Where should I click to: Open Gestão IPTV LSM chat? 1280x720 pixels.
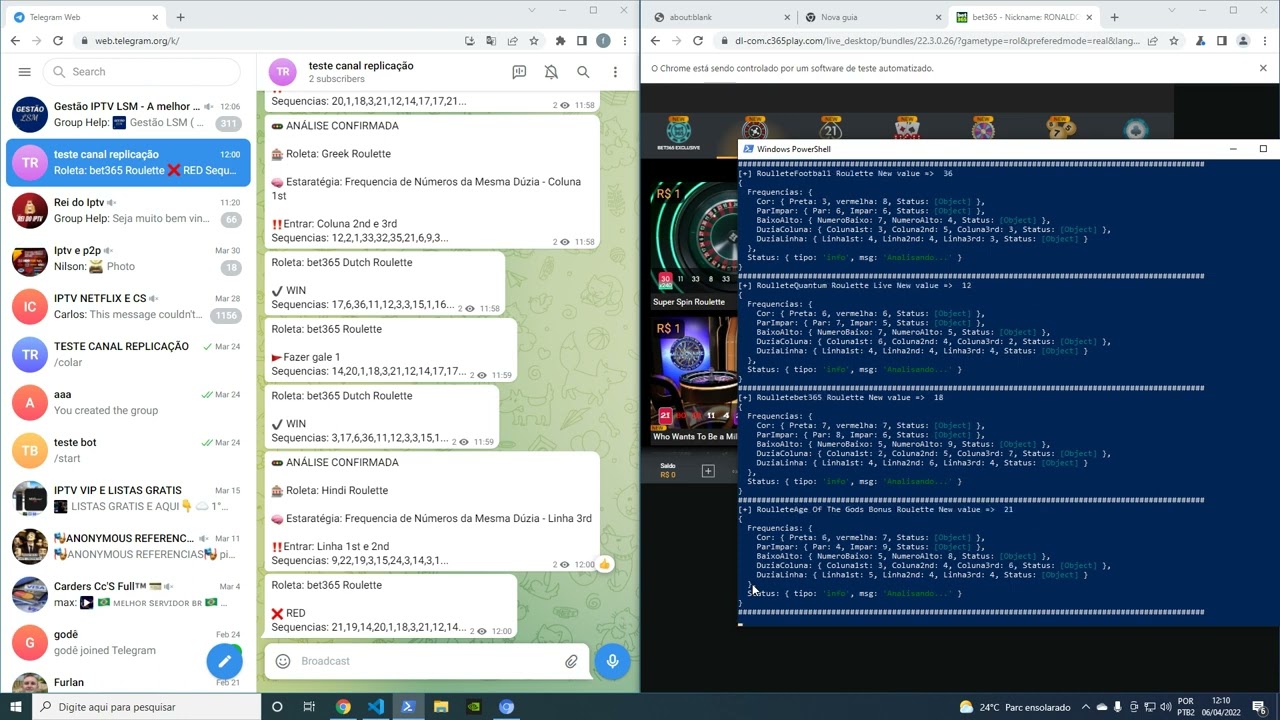[x=128, y=114]
